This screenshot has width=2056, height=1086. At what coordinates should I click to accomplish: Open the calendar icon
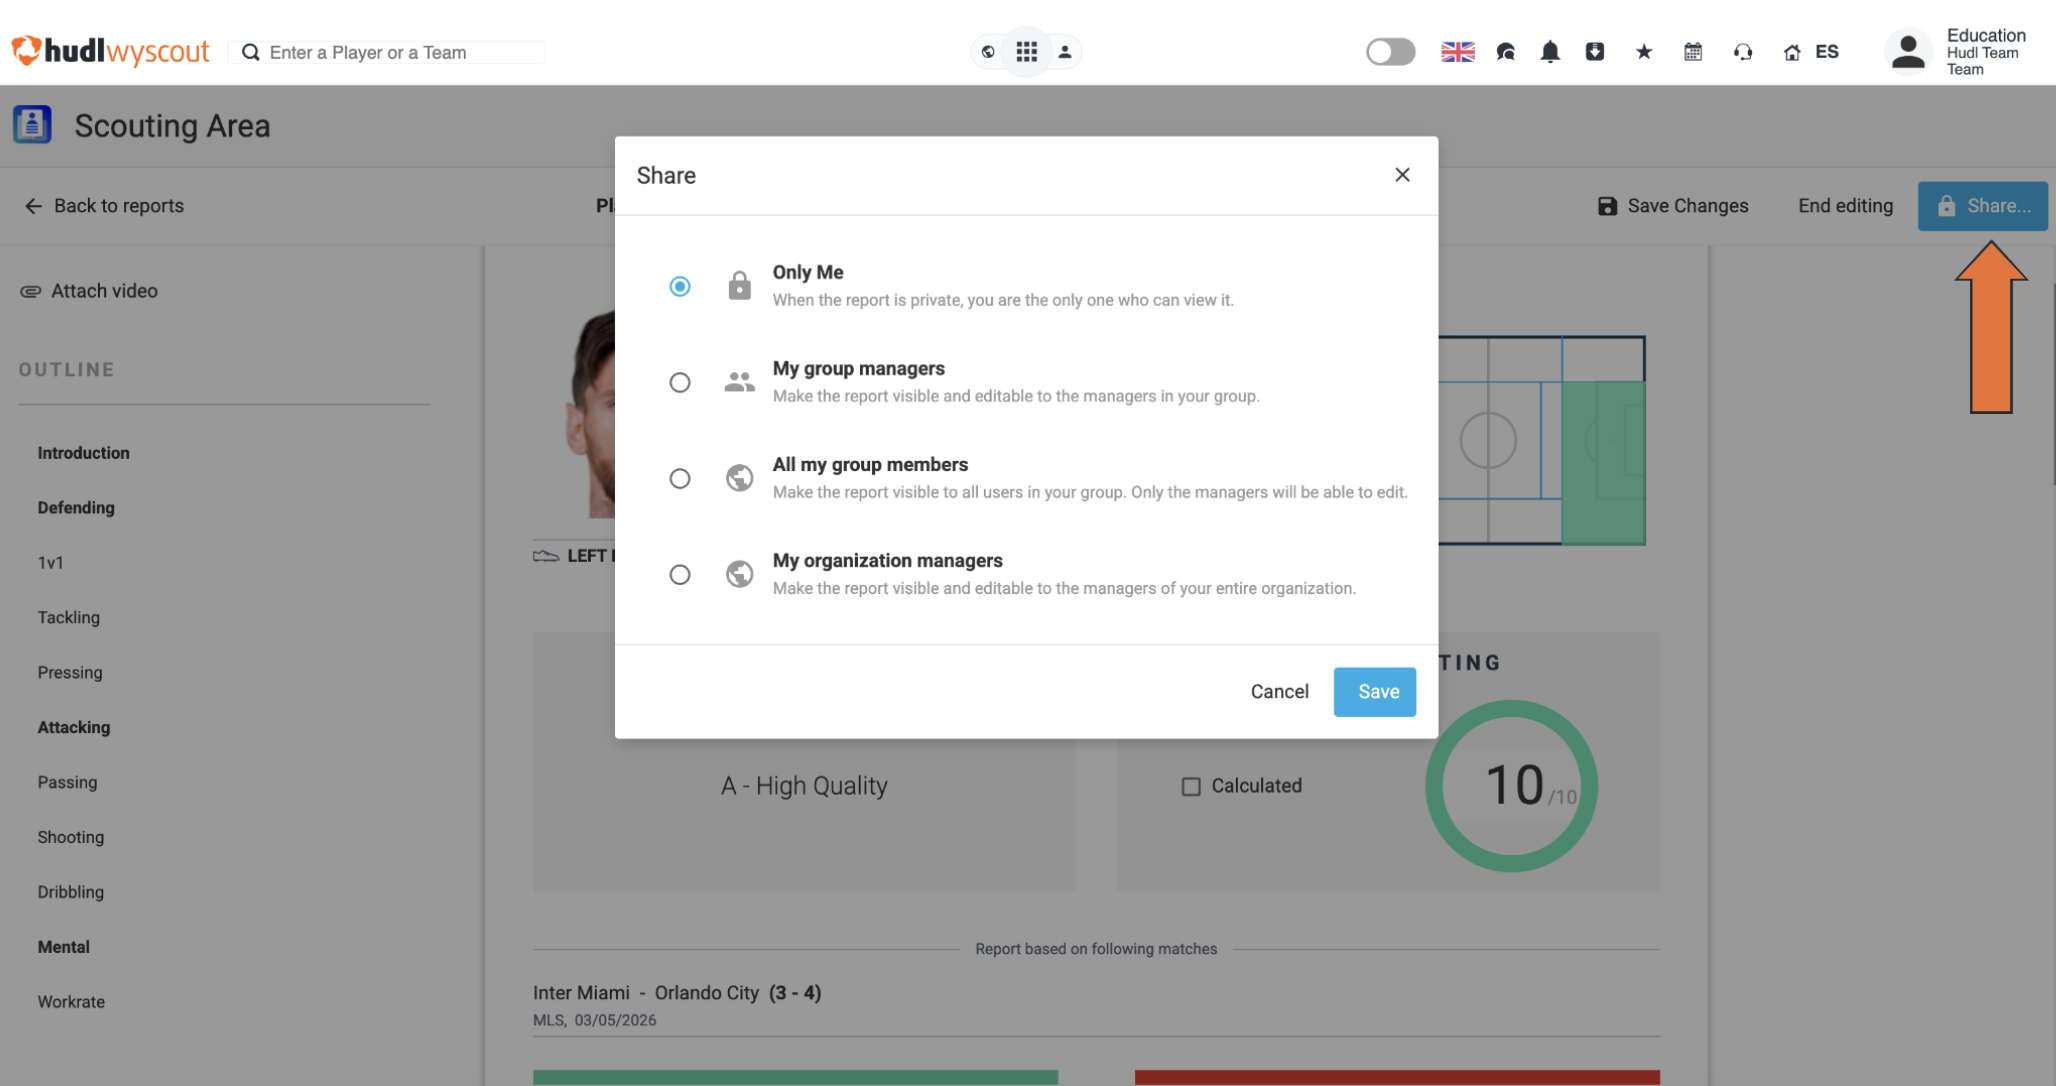[x=1693, y=52]
